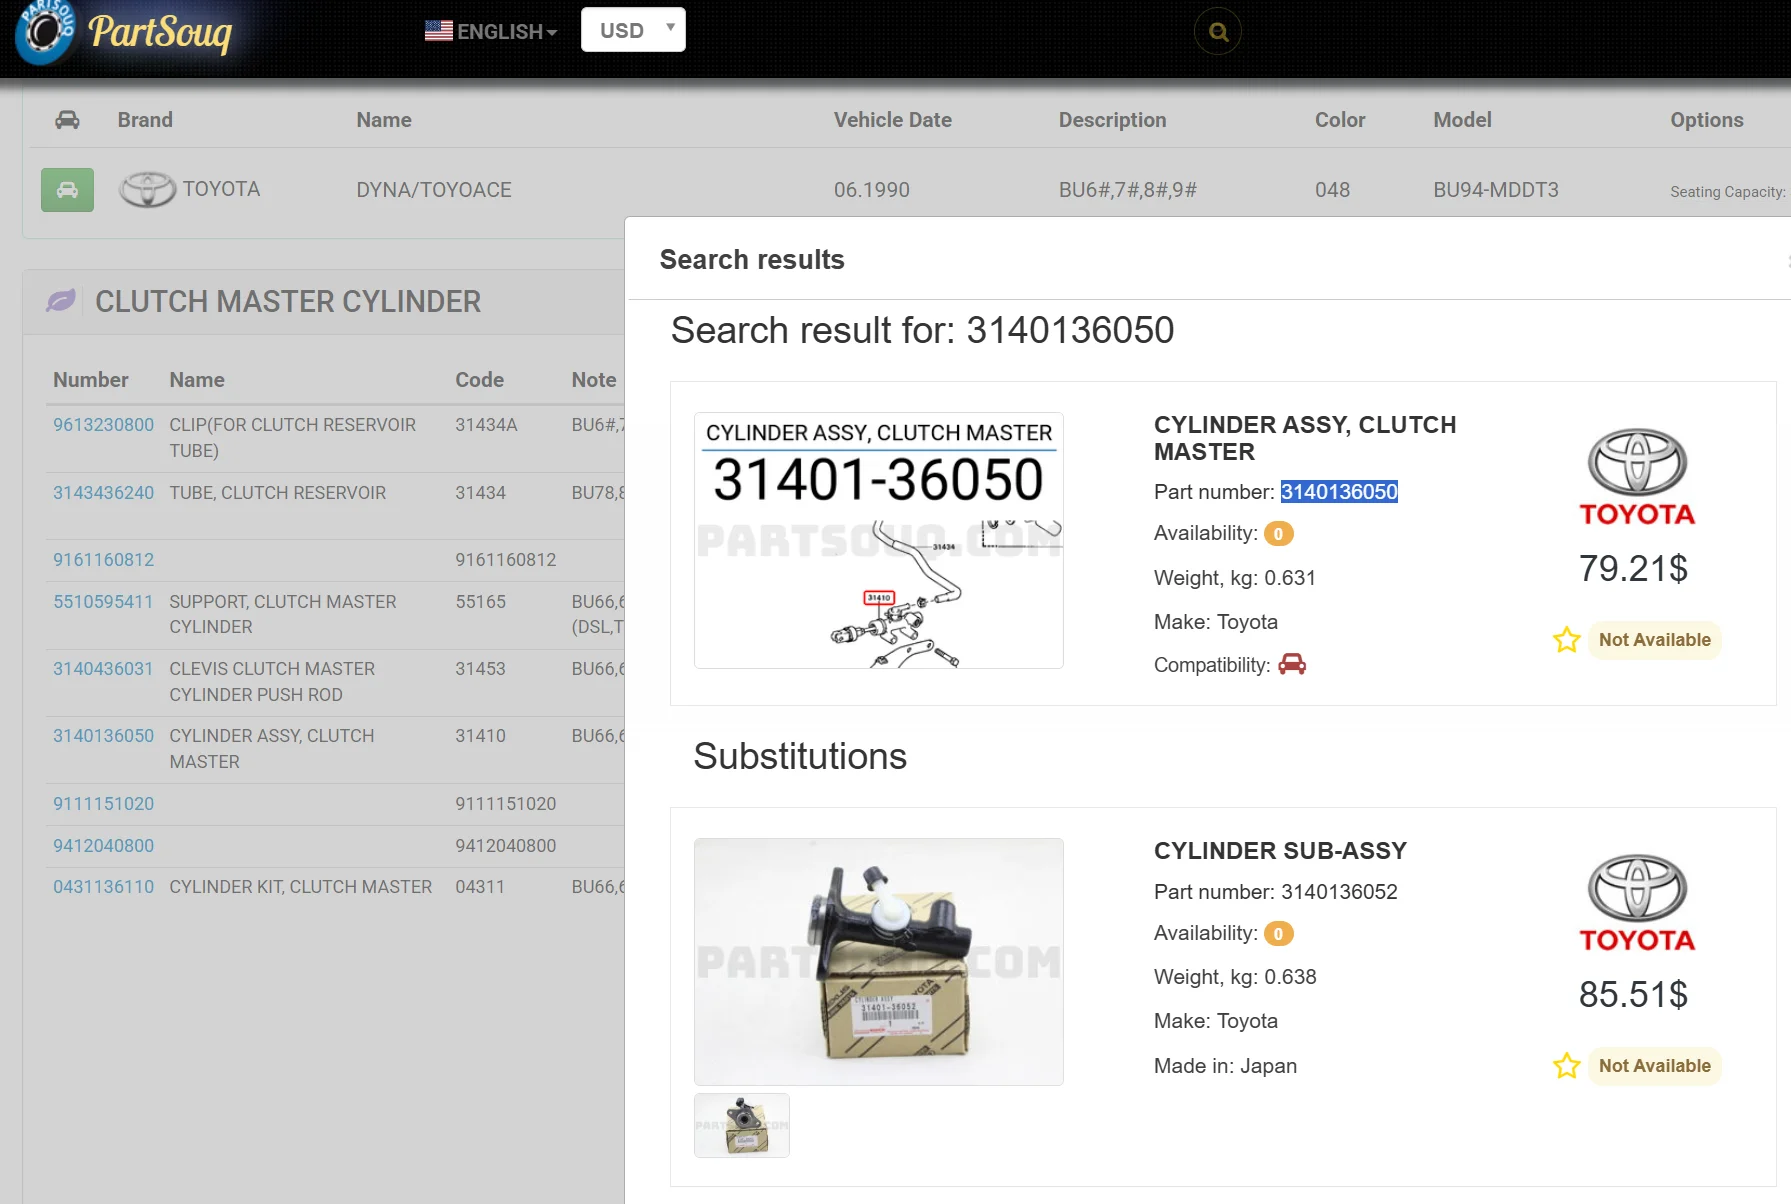Click the green vehicle button for Toyota
This screenshot has width=1791, height=1204.
click(x=67, y=190)
